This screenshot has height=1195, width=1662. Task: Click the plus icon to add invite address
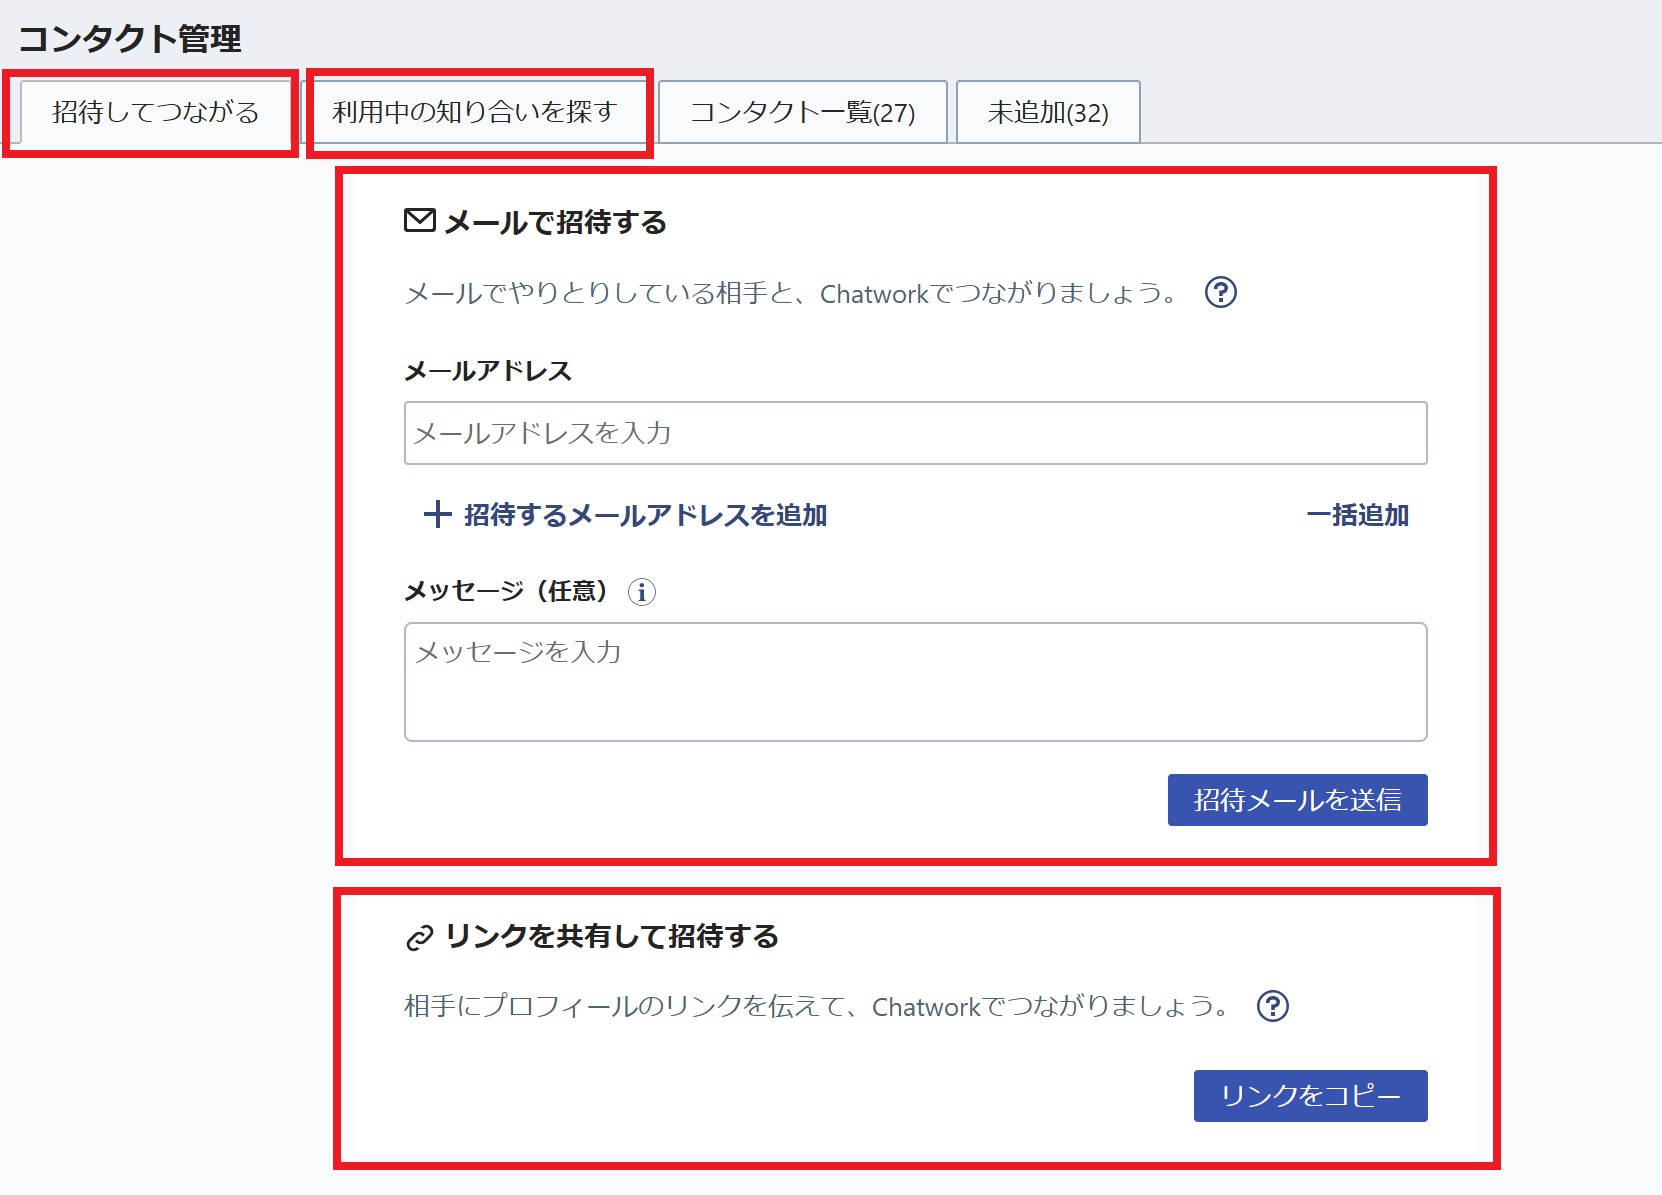click(437, 515)
